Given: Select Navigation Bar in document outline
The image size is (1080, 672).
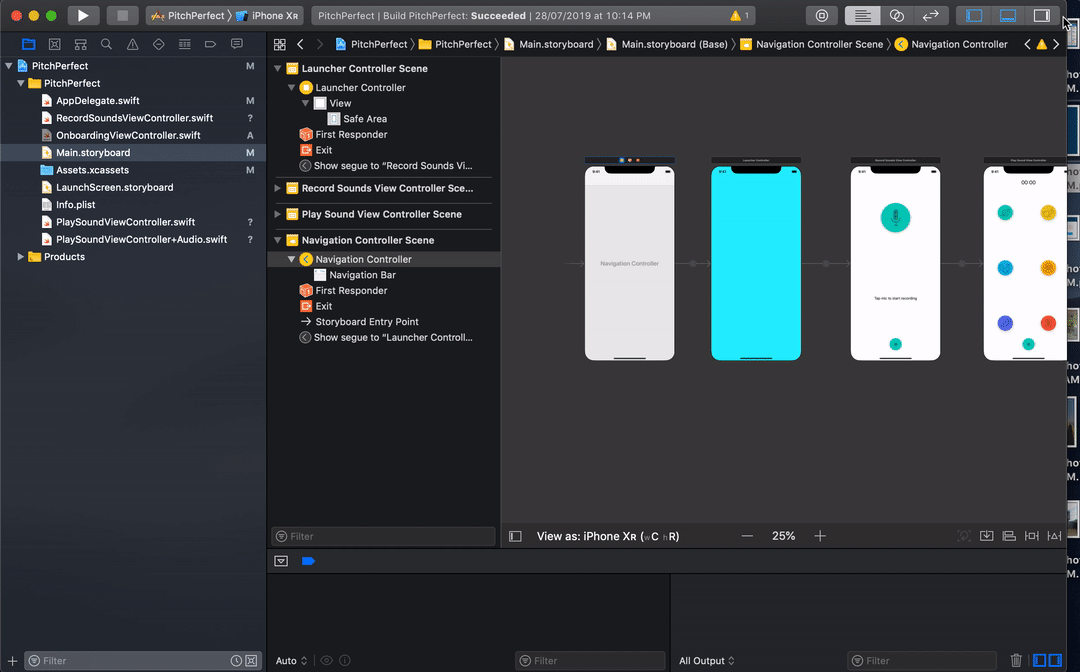Looking at the screenshot, I should pyautogui.click(x=362, y=275).
